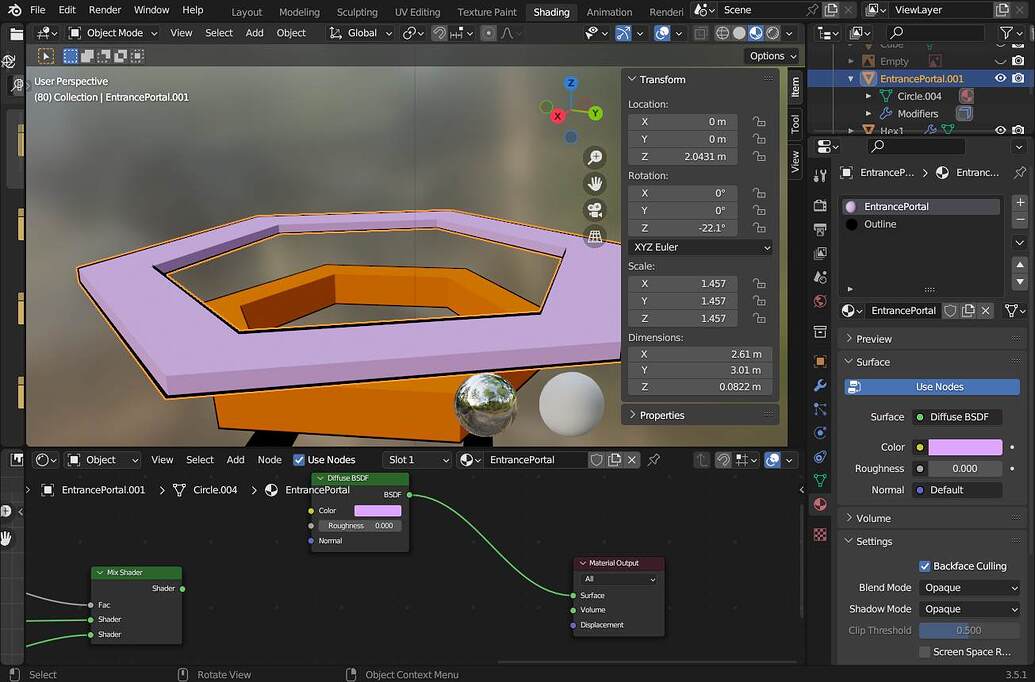Collapse the Transform panel
1035x682 pixels.
coord(632,79)
